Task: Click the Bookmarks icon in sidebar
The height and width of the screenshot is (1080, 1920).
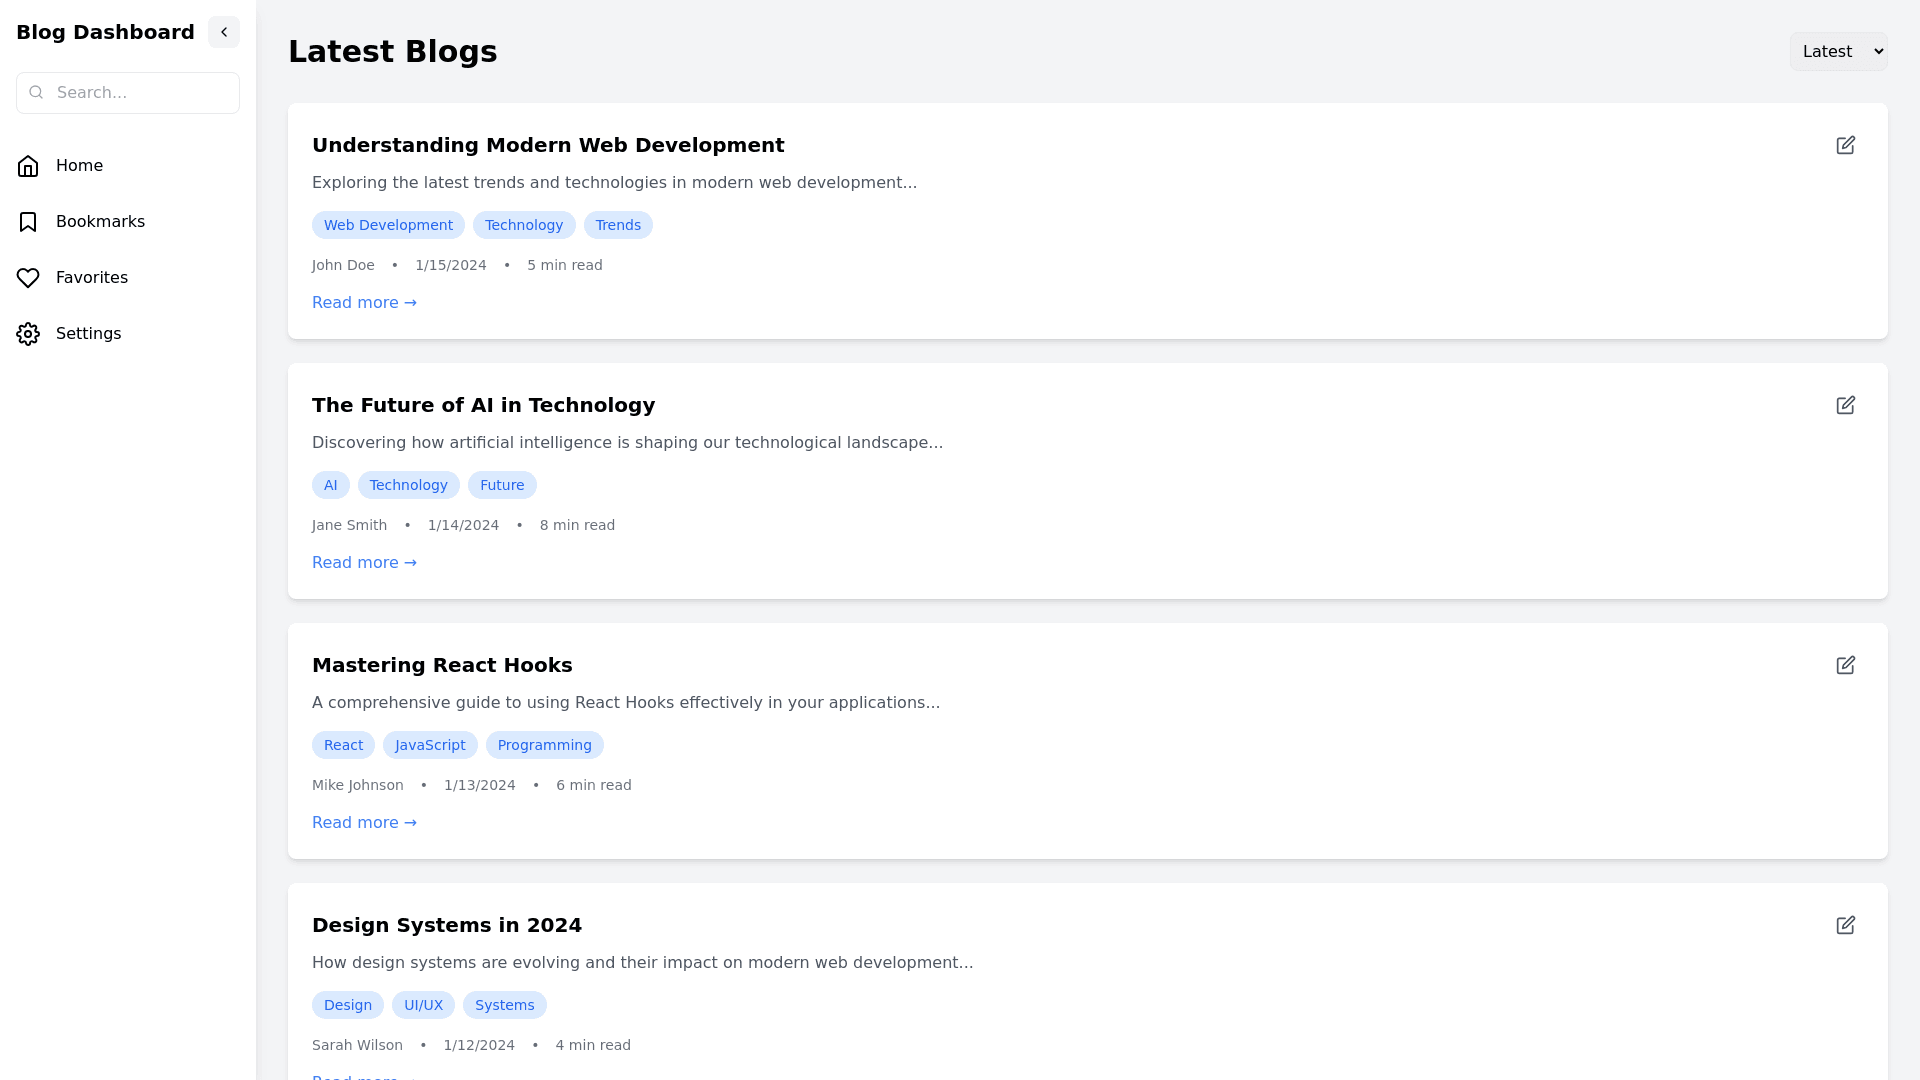Action: 28,222
